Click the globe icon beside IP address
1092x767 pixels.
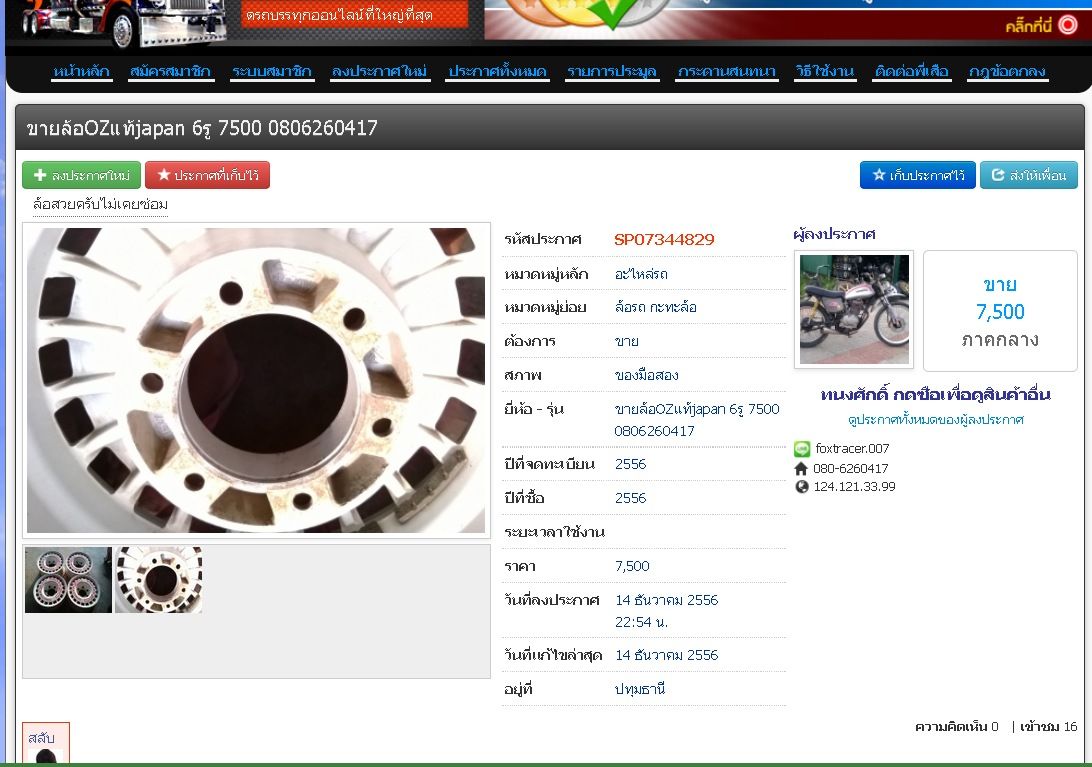click(x=802, y=487)
